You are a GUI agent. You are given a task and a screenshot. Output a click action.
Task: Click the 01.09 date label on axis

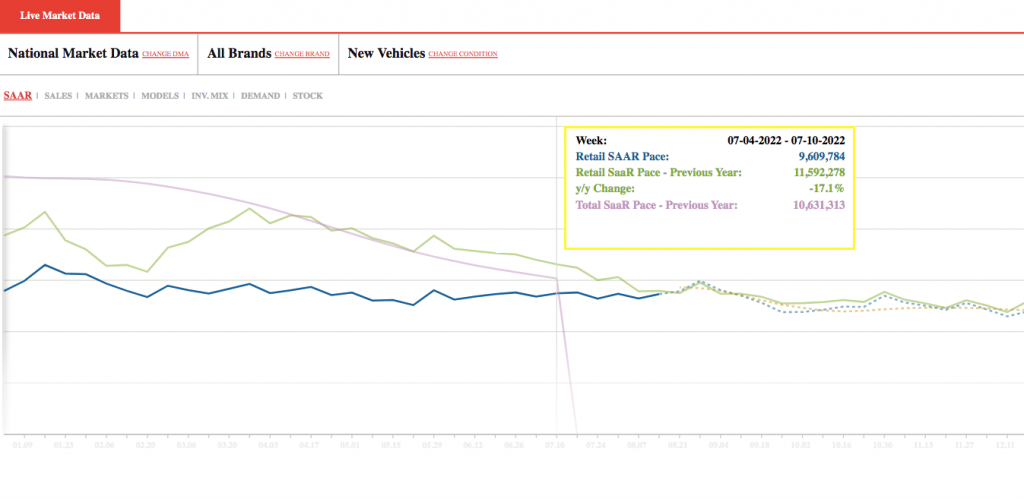(x=23, y=445)
